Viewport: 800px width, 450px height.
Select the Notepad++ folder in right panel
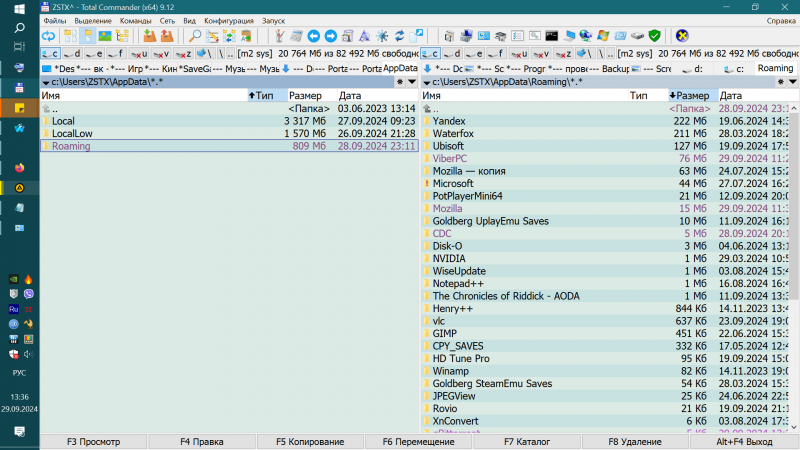(x=459, y=283)
